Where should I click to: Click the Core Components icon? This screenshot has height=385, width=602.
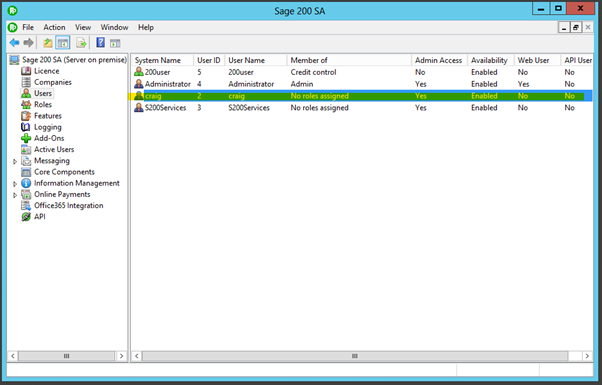26,172
